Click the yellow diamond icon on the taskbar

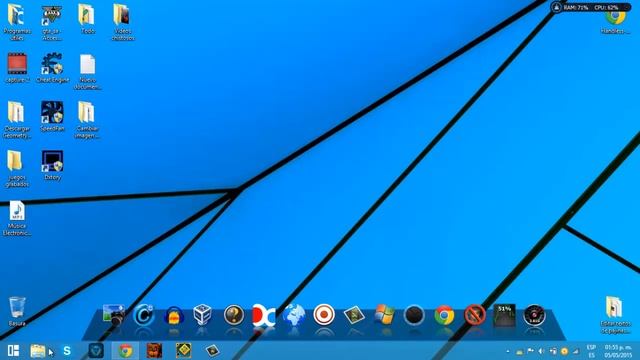184,351
